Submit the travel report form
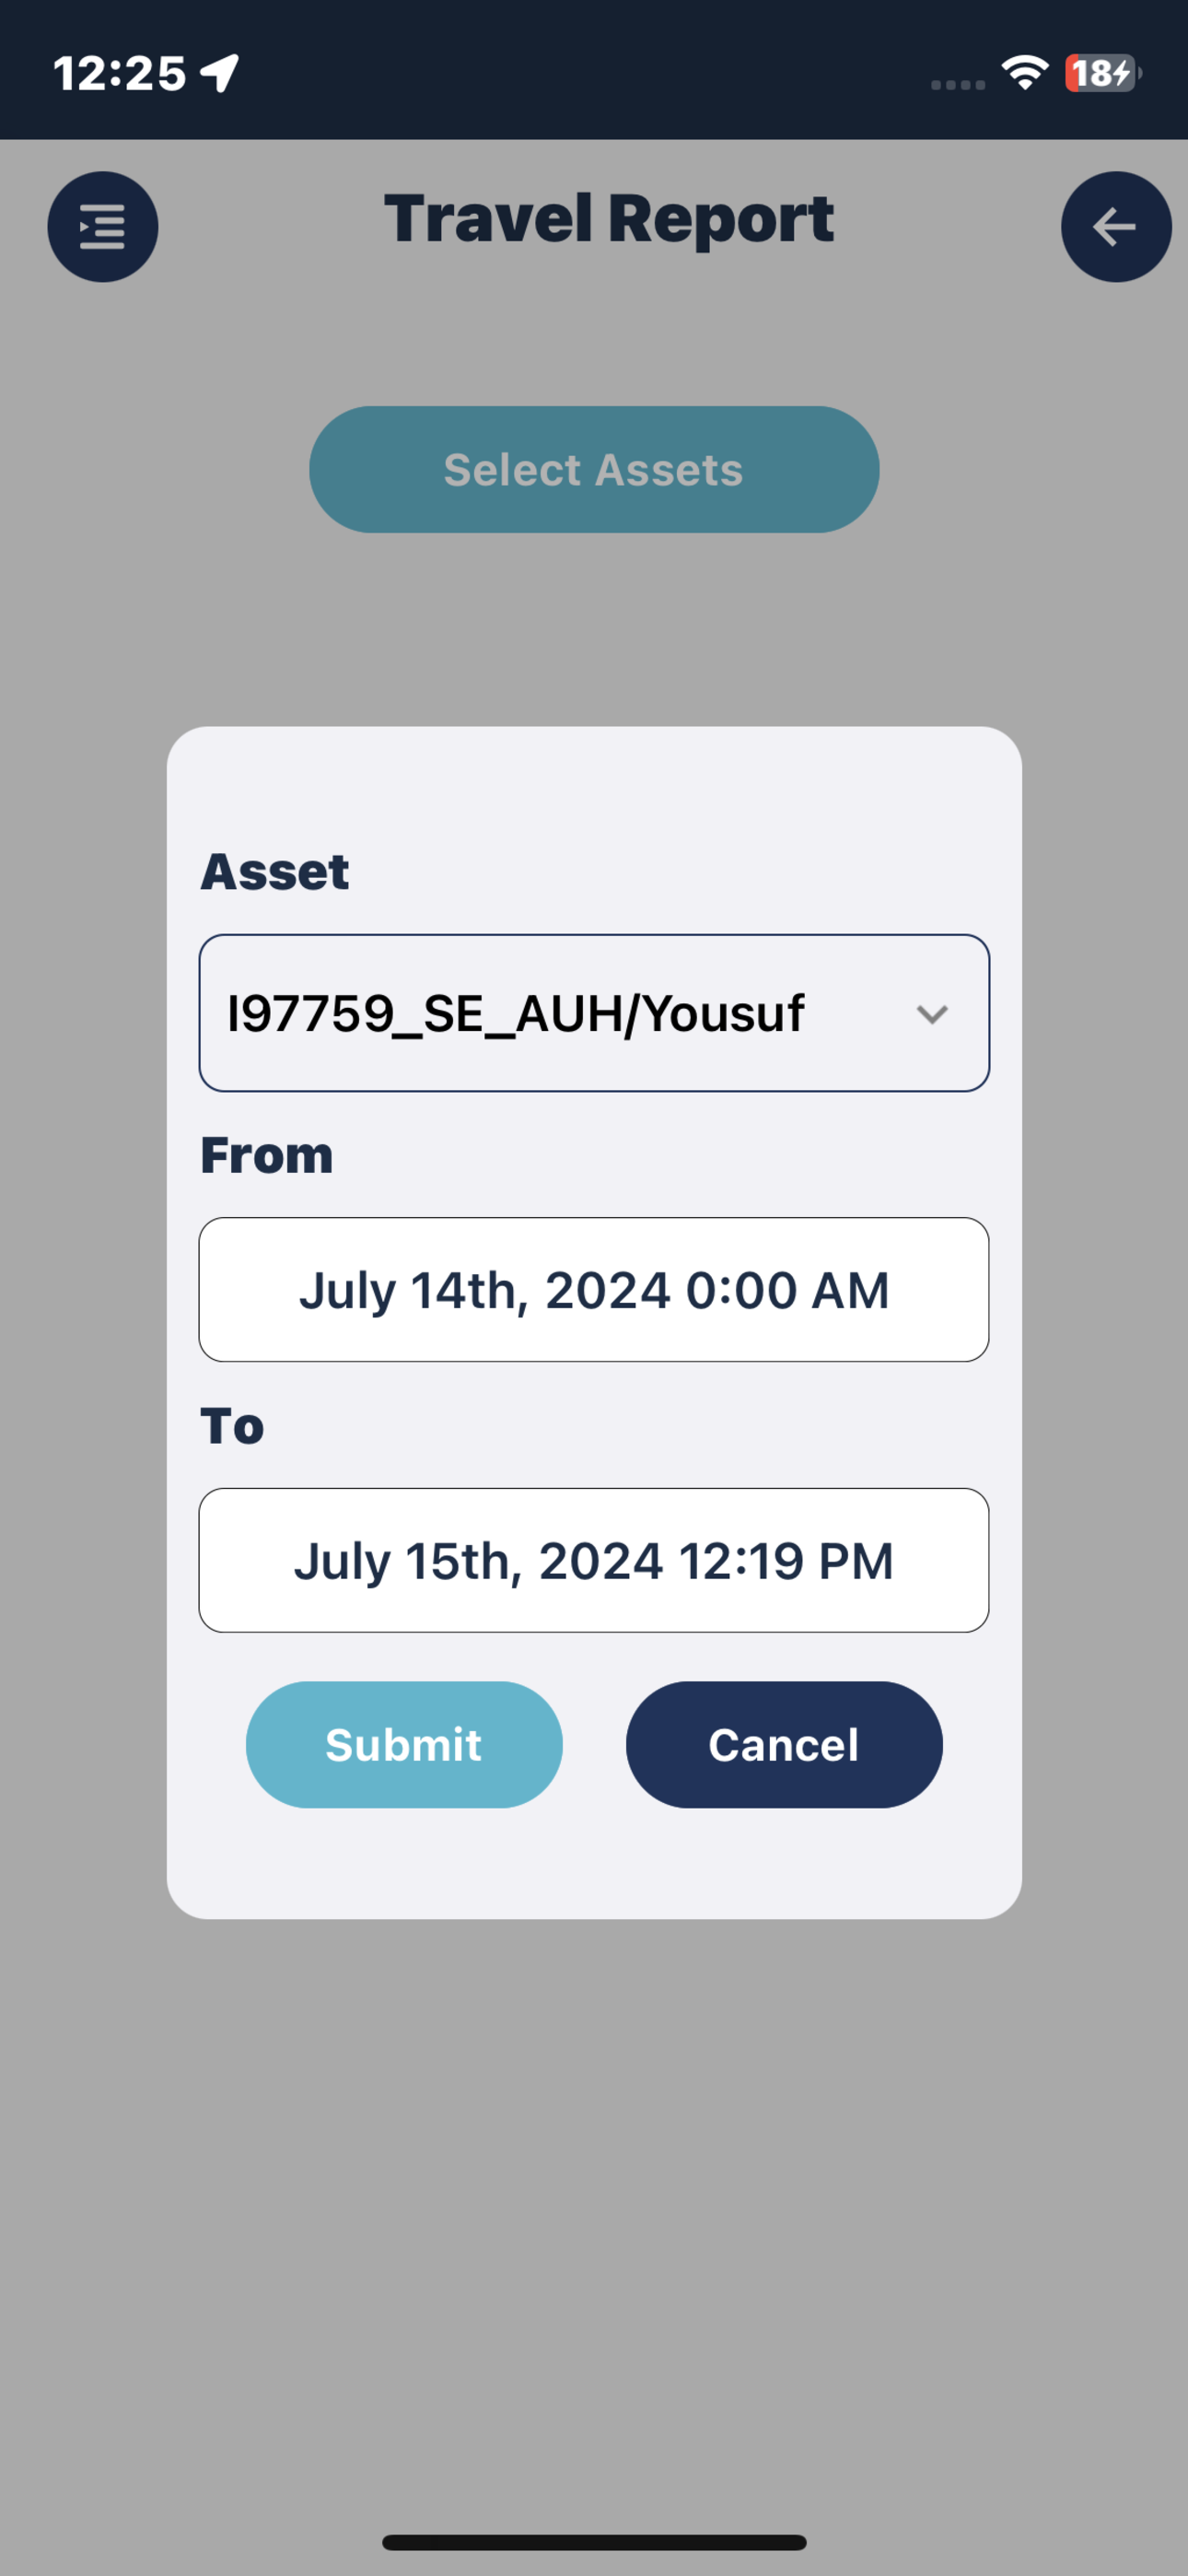This screenshot has width=1188, height=2576. click(404, 1744)
